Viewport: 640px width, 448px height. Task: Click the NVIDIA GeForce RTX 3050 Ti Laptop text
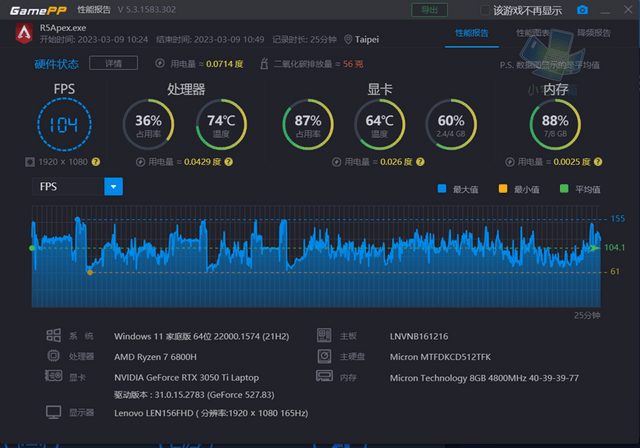tap(186, 378)
